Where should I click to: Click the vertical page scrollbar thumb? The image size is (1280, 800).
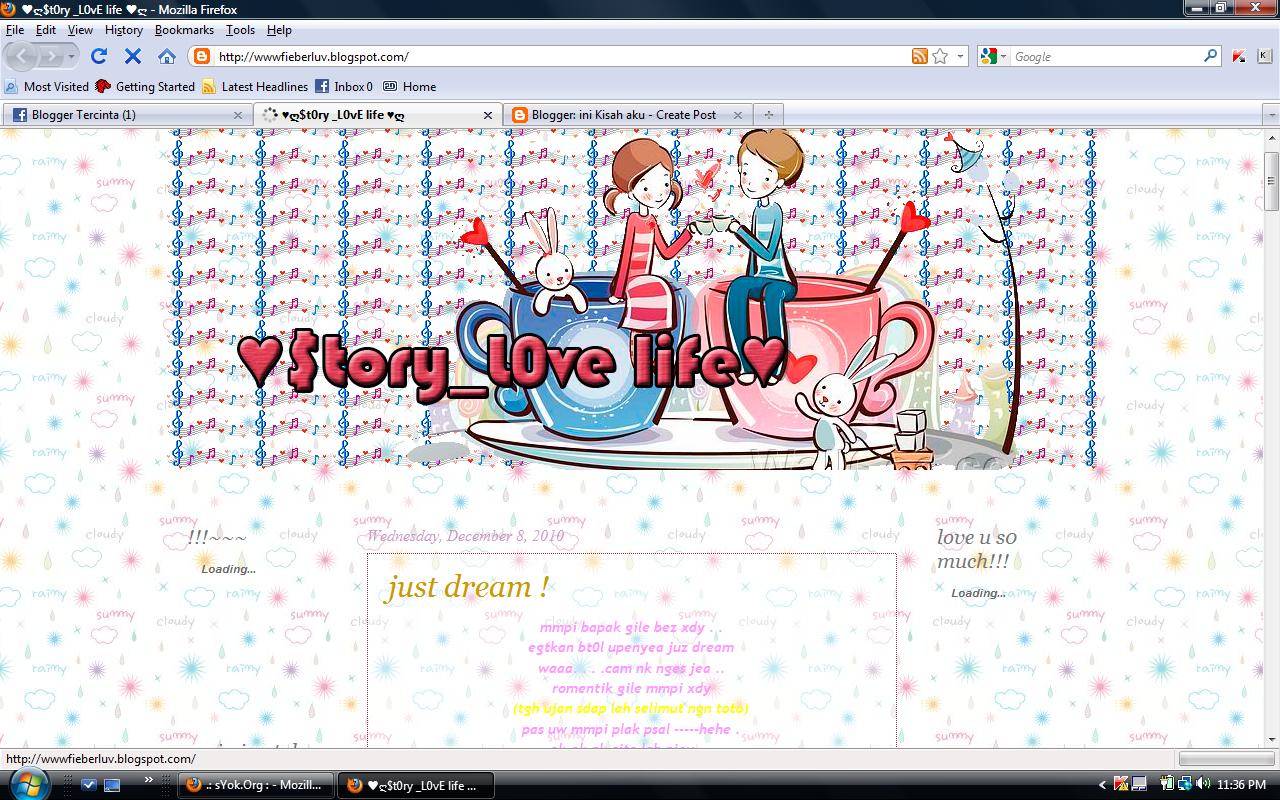click(1272, 180)
